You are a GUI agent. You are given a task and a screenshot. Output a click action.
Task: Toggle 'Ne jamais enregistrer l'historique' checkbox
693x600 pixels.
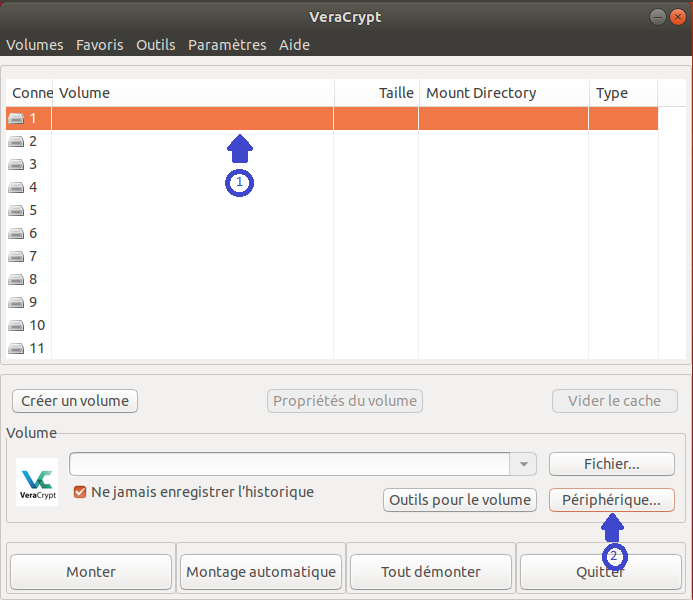tap(81, 492)
